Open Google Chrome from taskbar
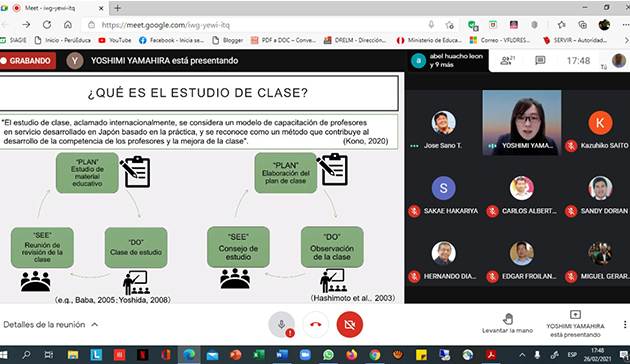630x364 pixels. point(375,355)
